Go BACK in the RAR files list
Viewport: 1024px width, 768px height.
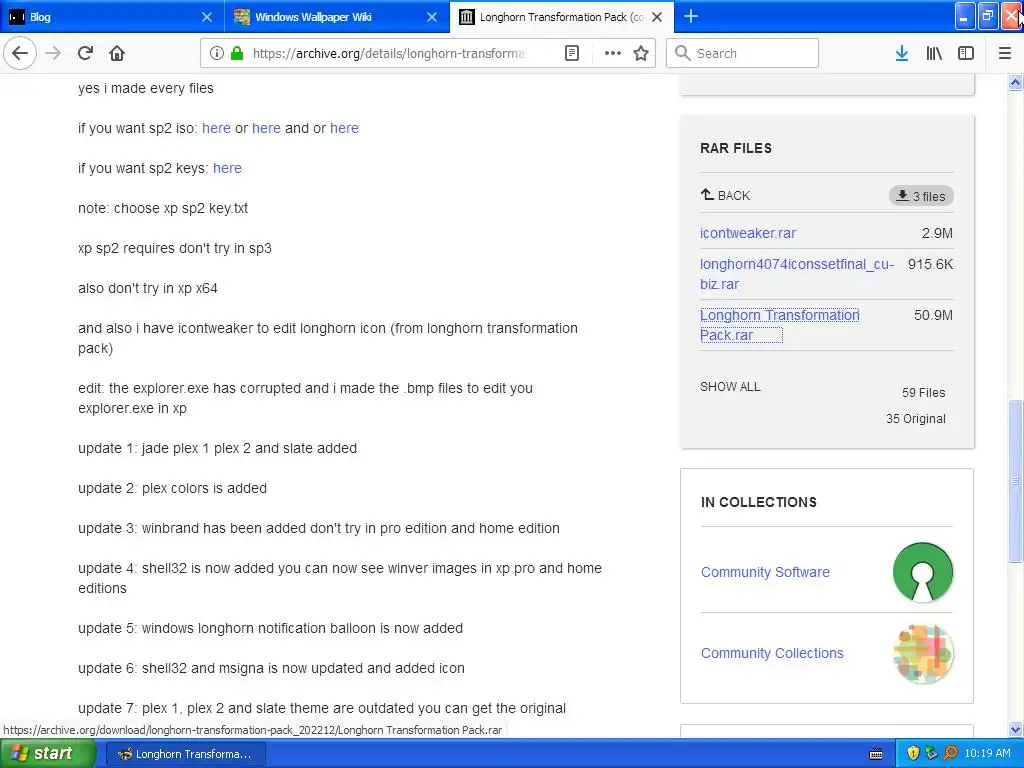tap(726, 195)
